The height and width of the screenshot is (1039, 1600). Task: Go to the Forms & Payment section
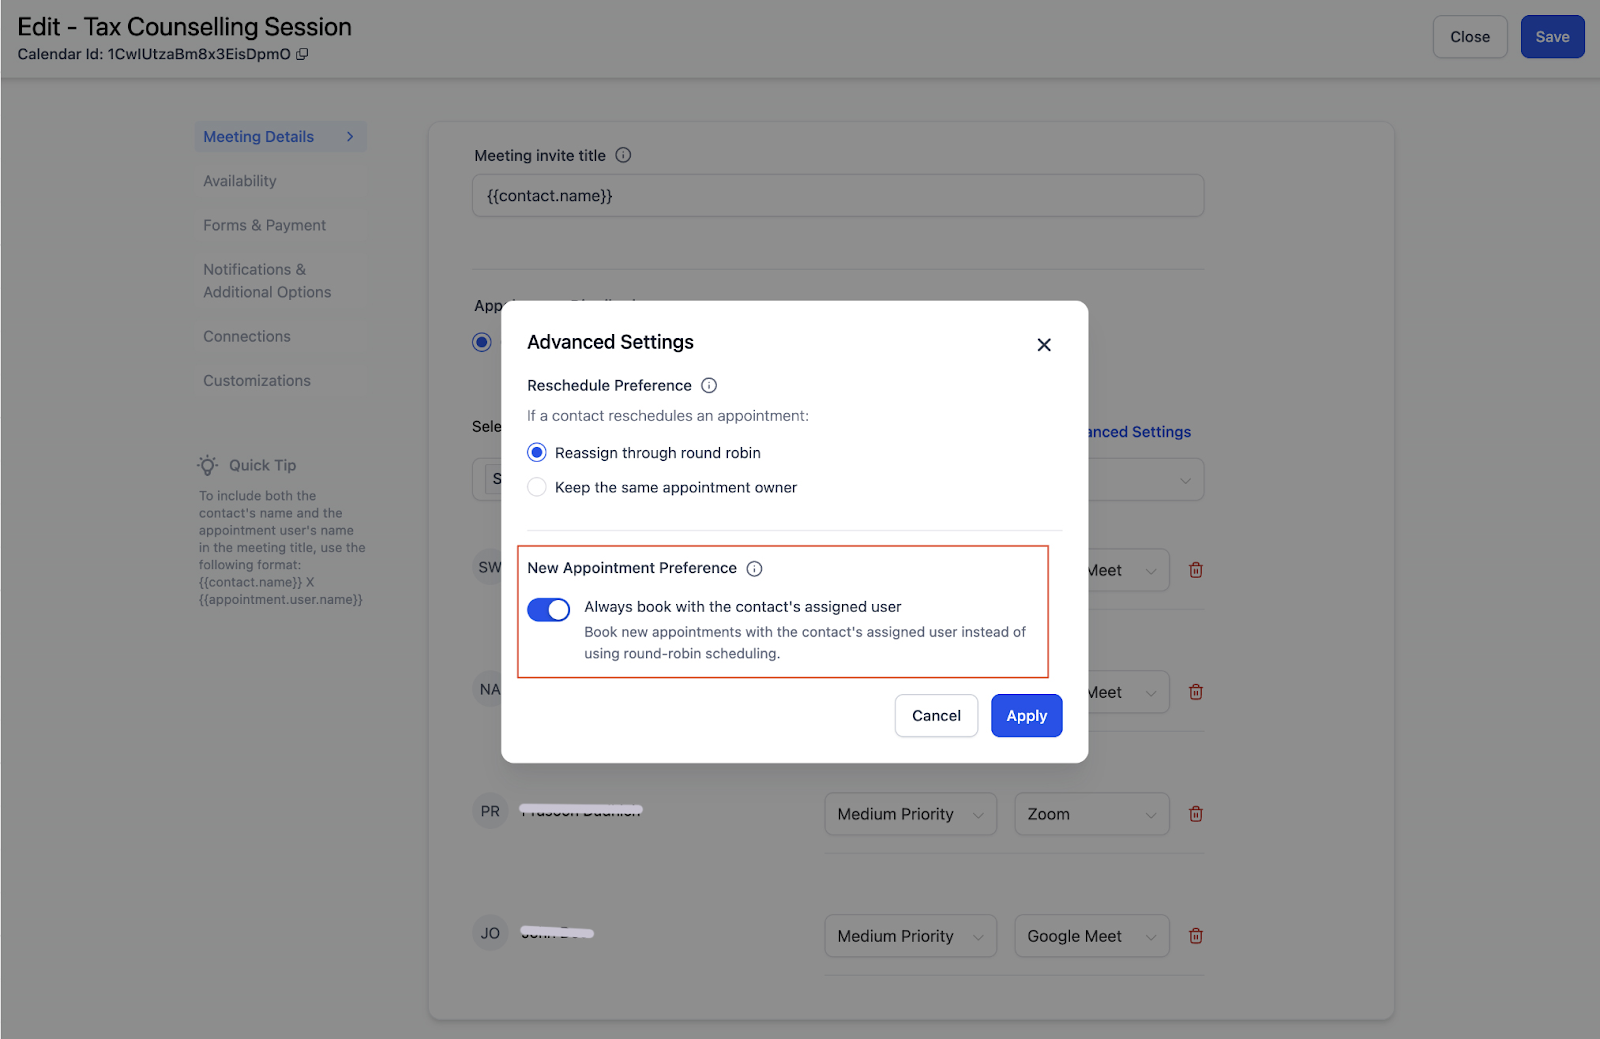pyautogui.click(x=265, y=225)
